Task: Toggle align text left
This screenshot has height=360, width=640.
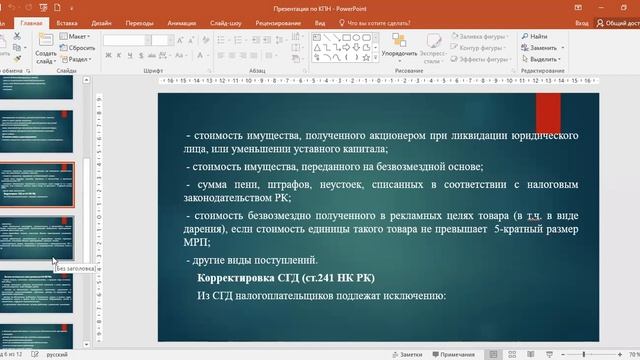Action: tap(221, 56)
